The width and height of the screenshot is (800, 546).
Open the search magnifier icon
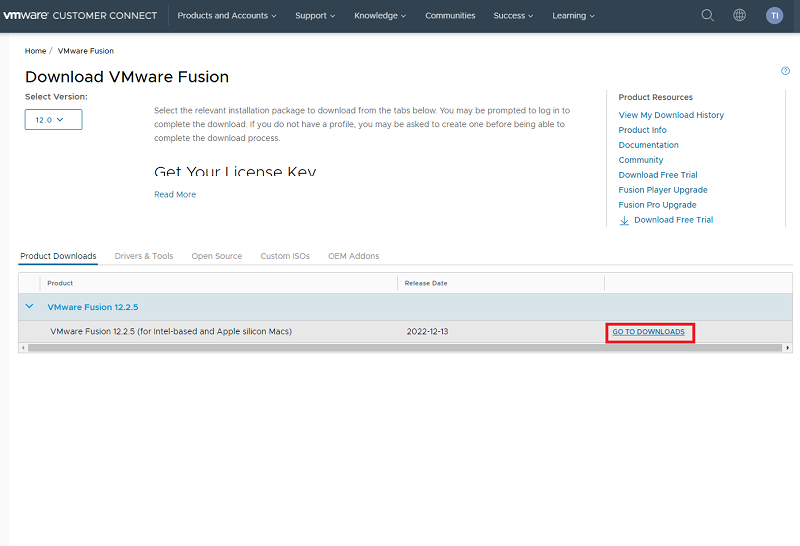click(707, 15)
